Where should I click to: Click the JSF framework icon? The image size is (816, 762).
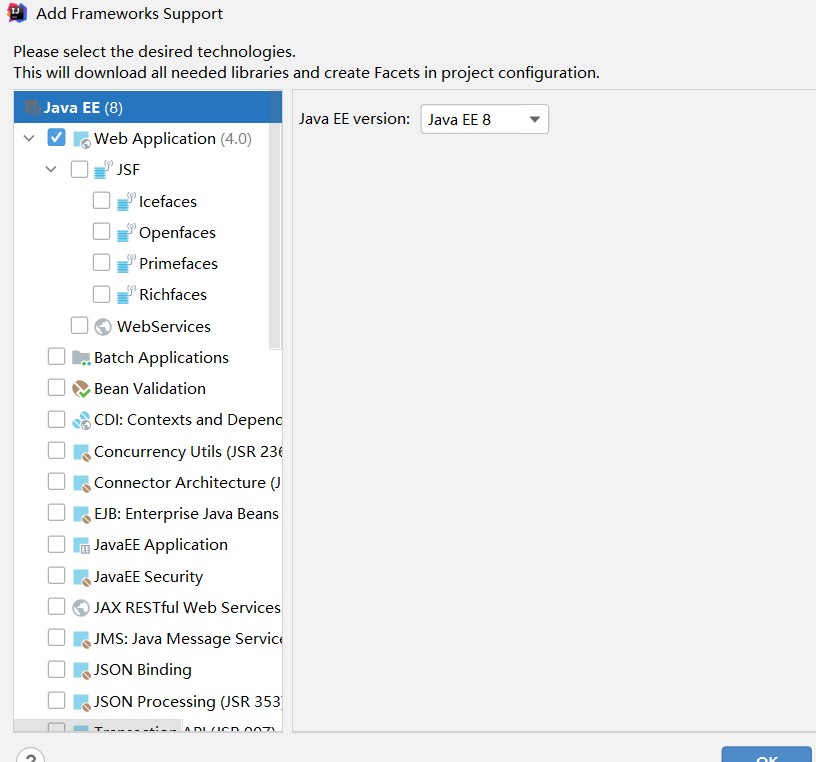coord(103,169)
